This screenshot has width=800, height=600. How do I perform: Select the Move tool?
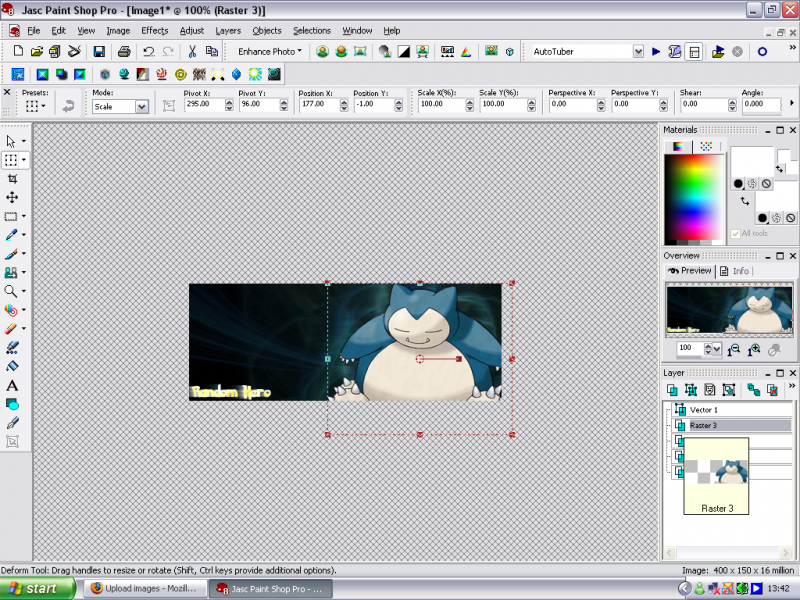coord(12,197)
